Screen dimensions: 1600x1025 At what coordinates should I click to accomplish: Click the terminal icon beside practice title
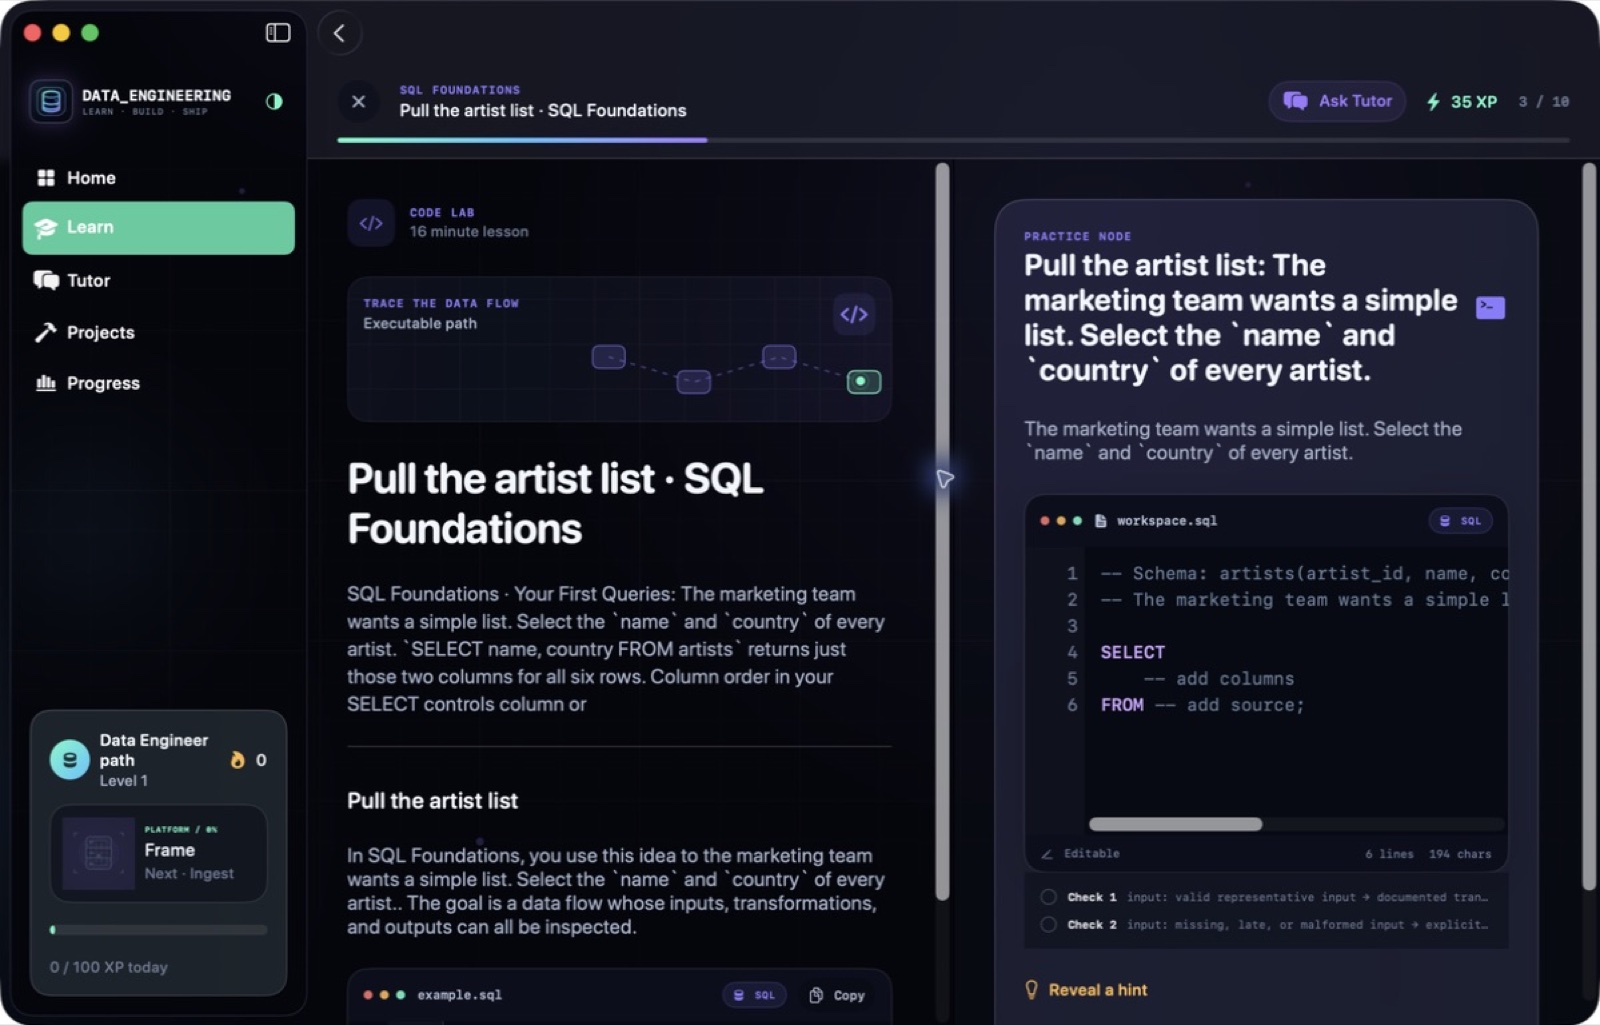pos(1490,307)
